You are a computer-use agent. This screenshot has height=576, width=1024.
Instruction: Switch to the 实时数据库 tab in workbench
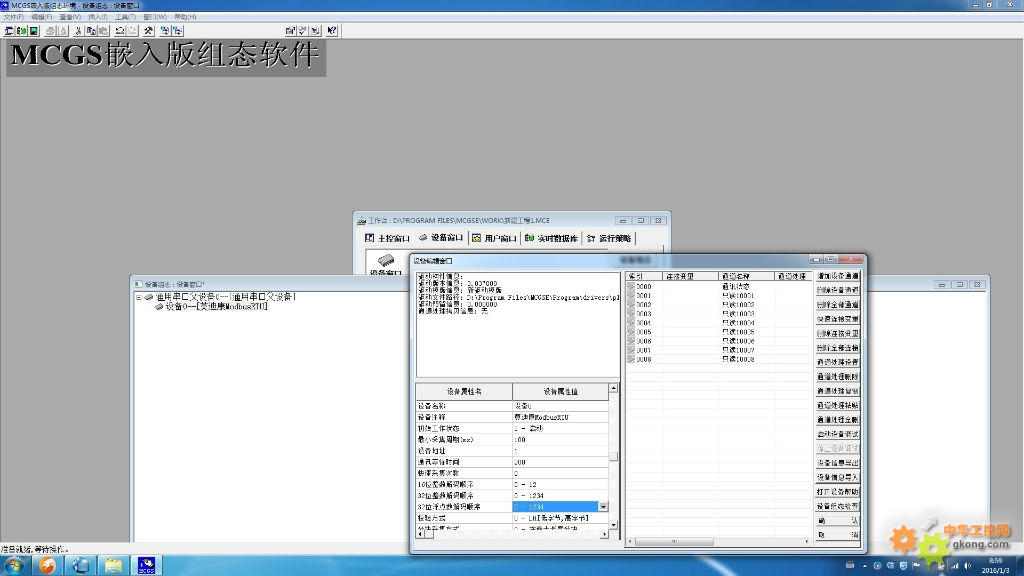pos(551,238)
